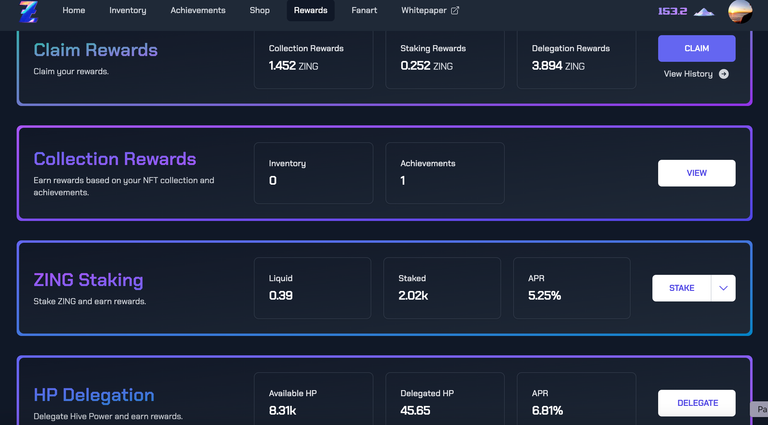Open the Achievements tab

198,10
